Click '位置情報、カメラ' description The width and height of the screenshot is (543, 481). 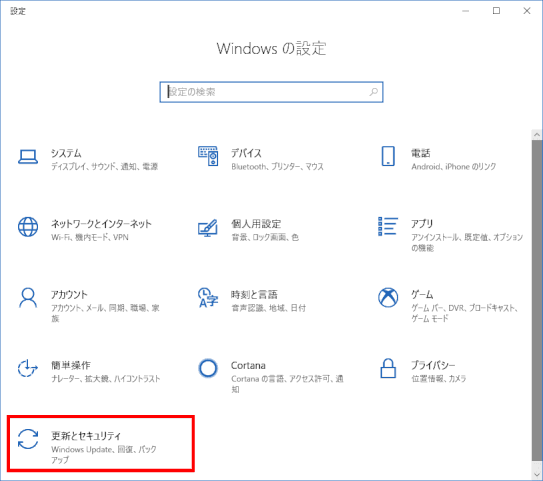click(x=438, y=378)
